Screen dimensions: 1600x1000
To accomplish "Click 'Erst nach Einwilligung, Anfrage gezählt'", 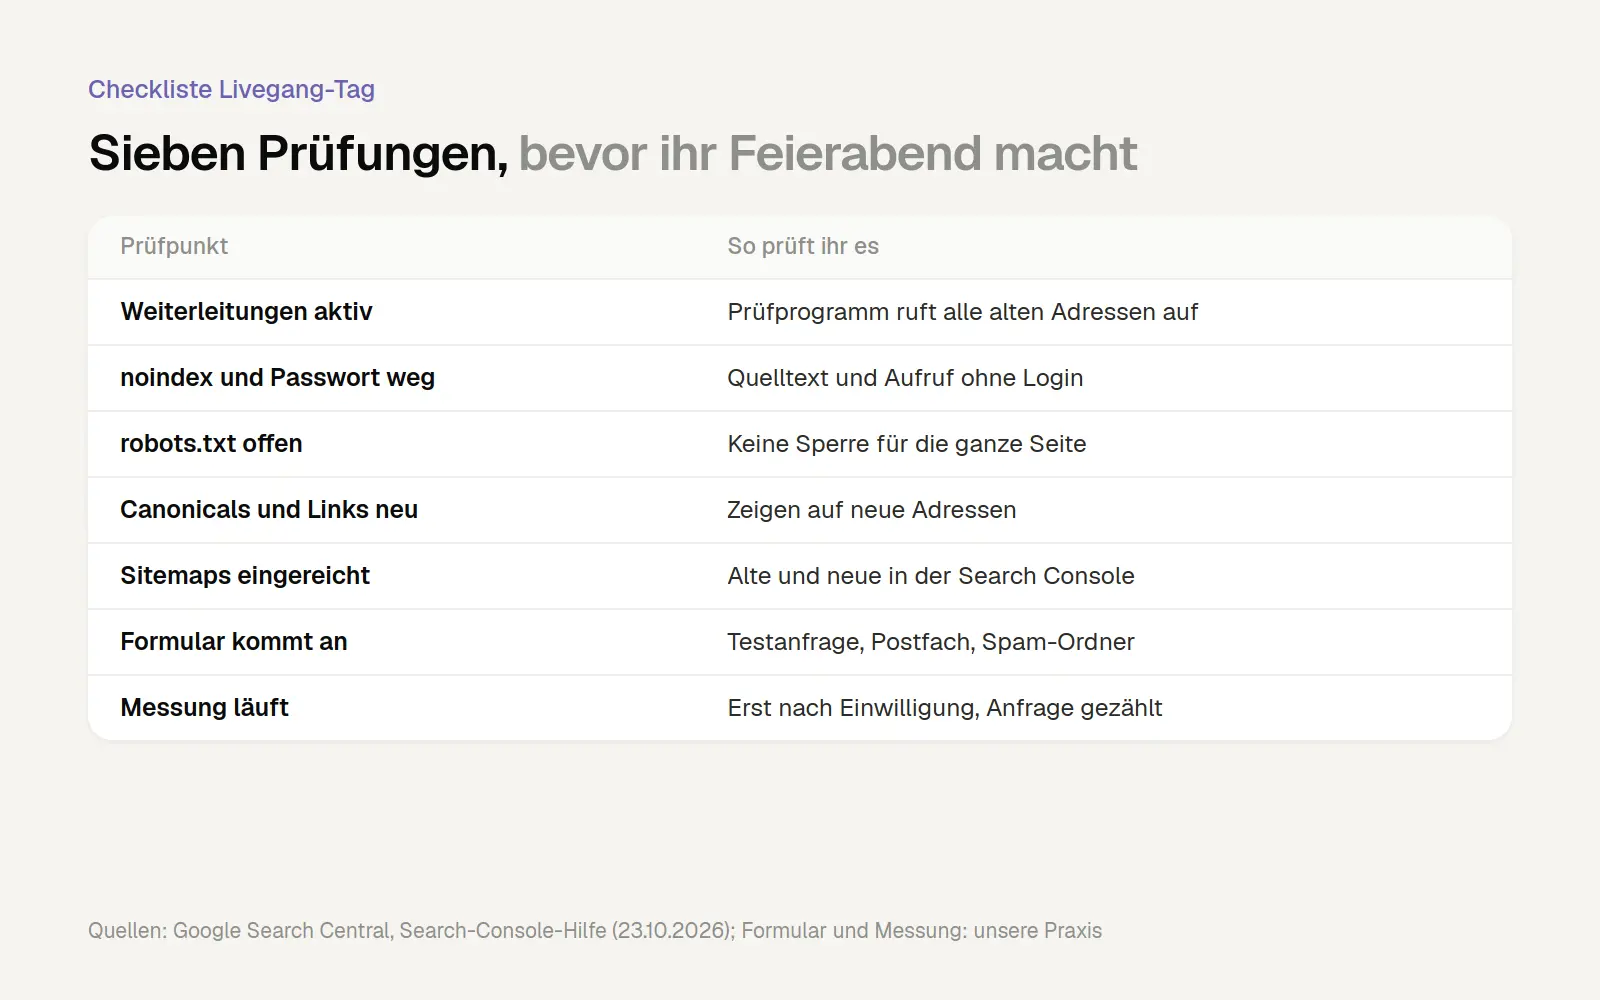I will pyautogui.click(x=944, y=708).
